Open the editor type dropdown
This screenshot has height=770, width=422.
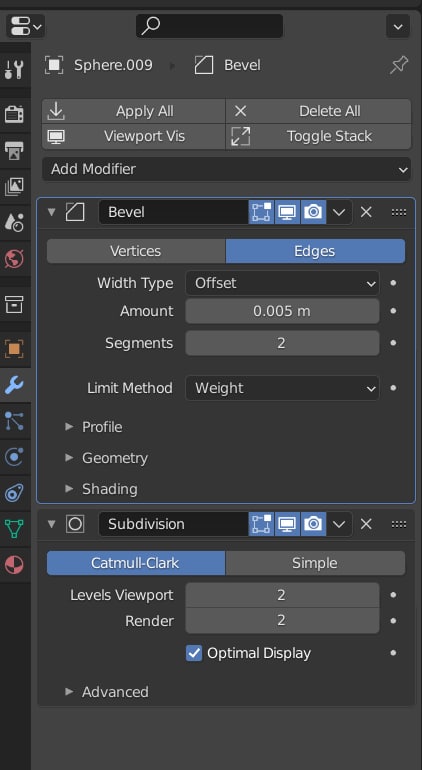[25, 26]
